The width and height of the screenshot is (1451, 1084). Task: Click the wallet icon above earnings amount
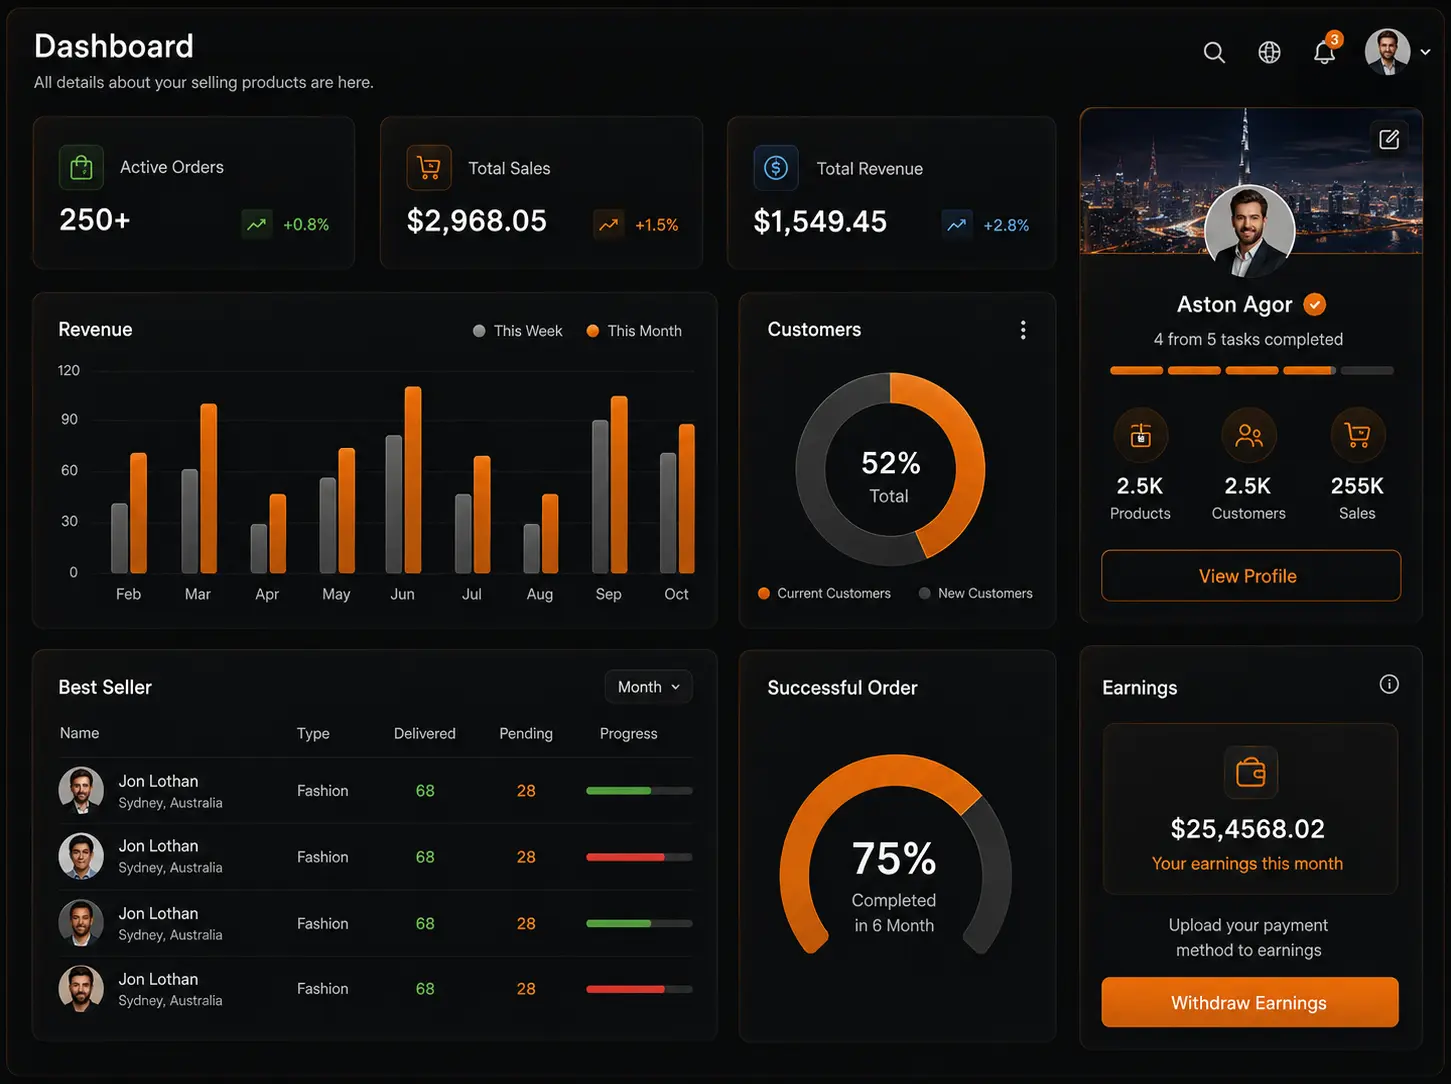pyautogui.click(x=1250, y=772)
